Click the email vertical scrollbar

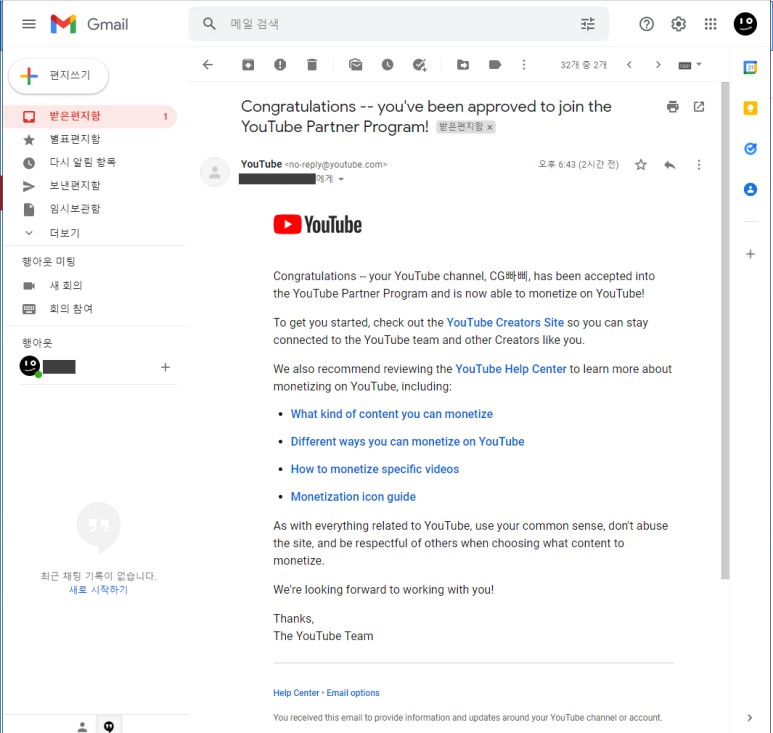pos(725,330)
